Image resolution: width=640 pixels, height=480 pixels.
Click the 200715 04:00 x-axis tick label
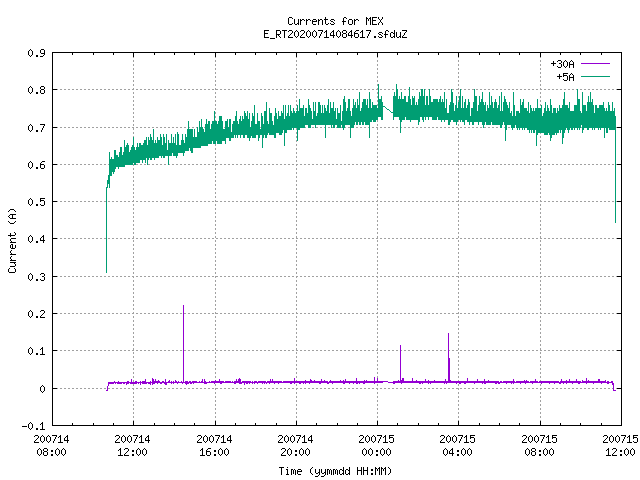pyautogui.click(x=457, y=445)
